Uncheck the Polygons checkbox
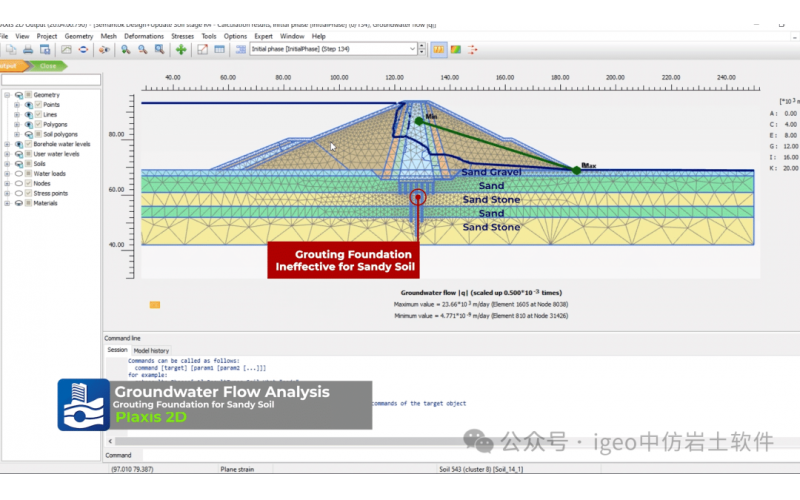This screenshot has width=800, height=500. tap(38, 124)
